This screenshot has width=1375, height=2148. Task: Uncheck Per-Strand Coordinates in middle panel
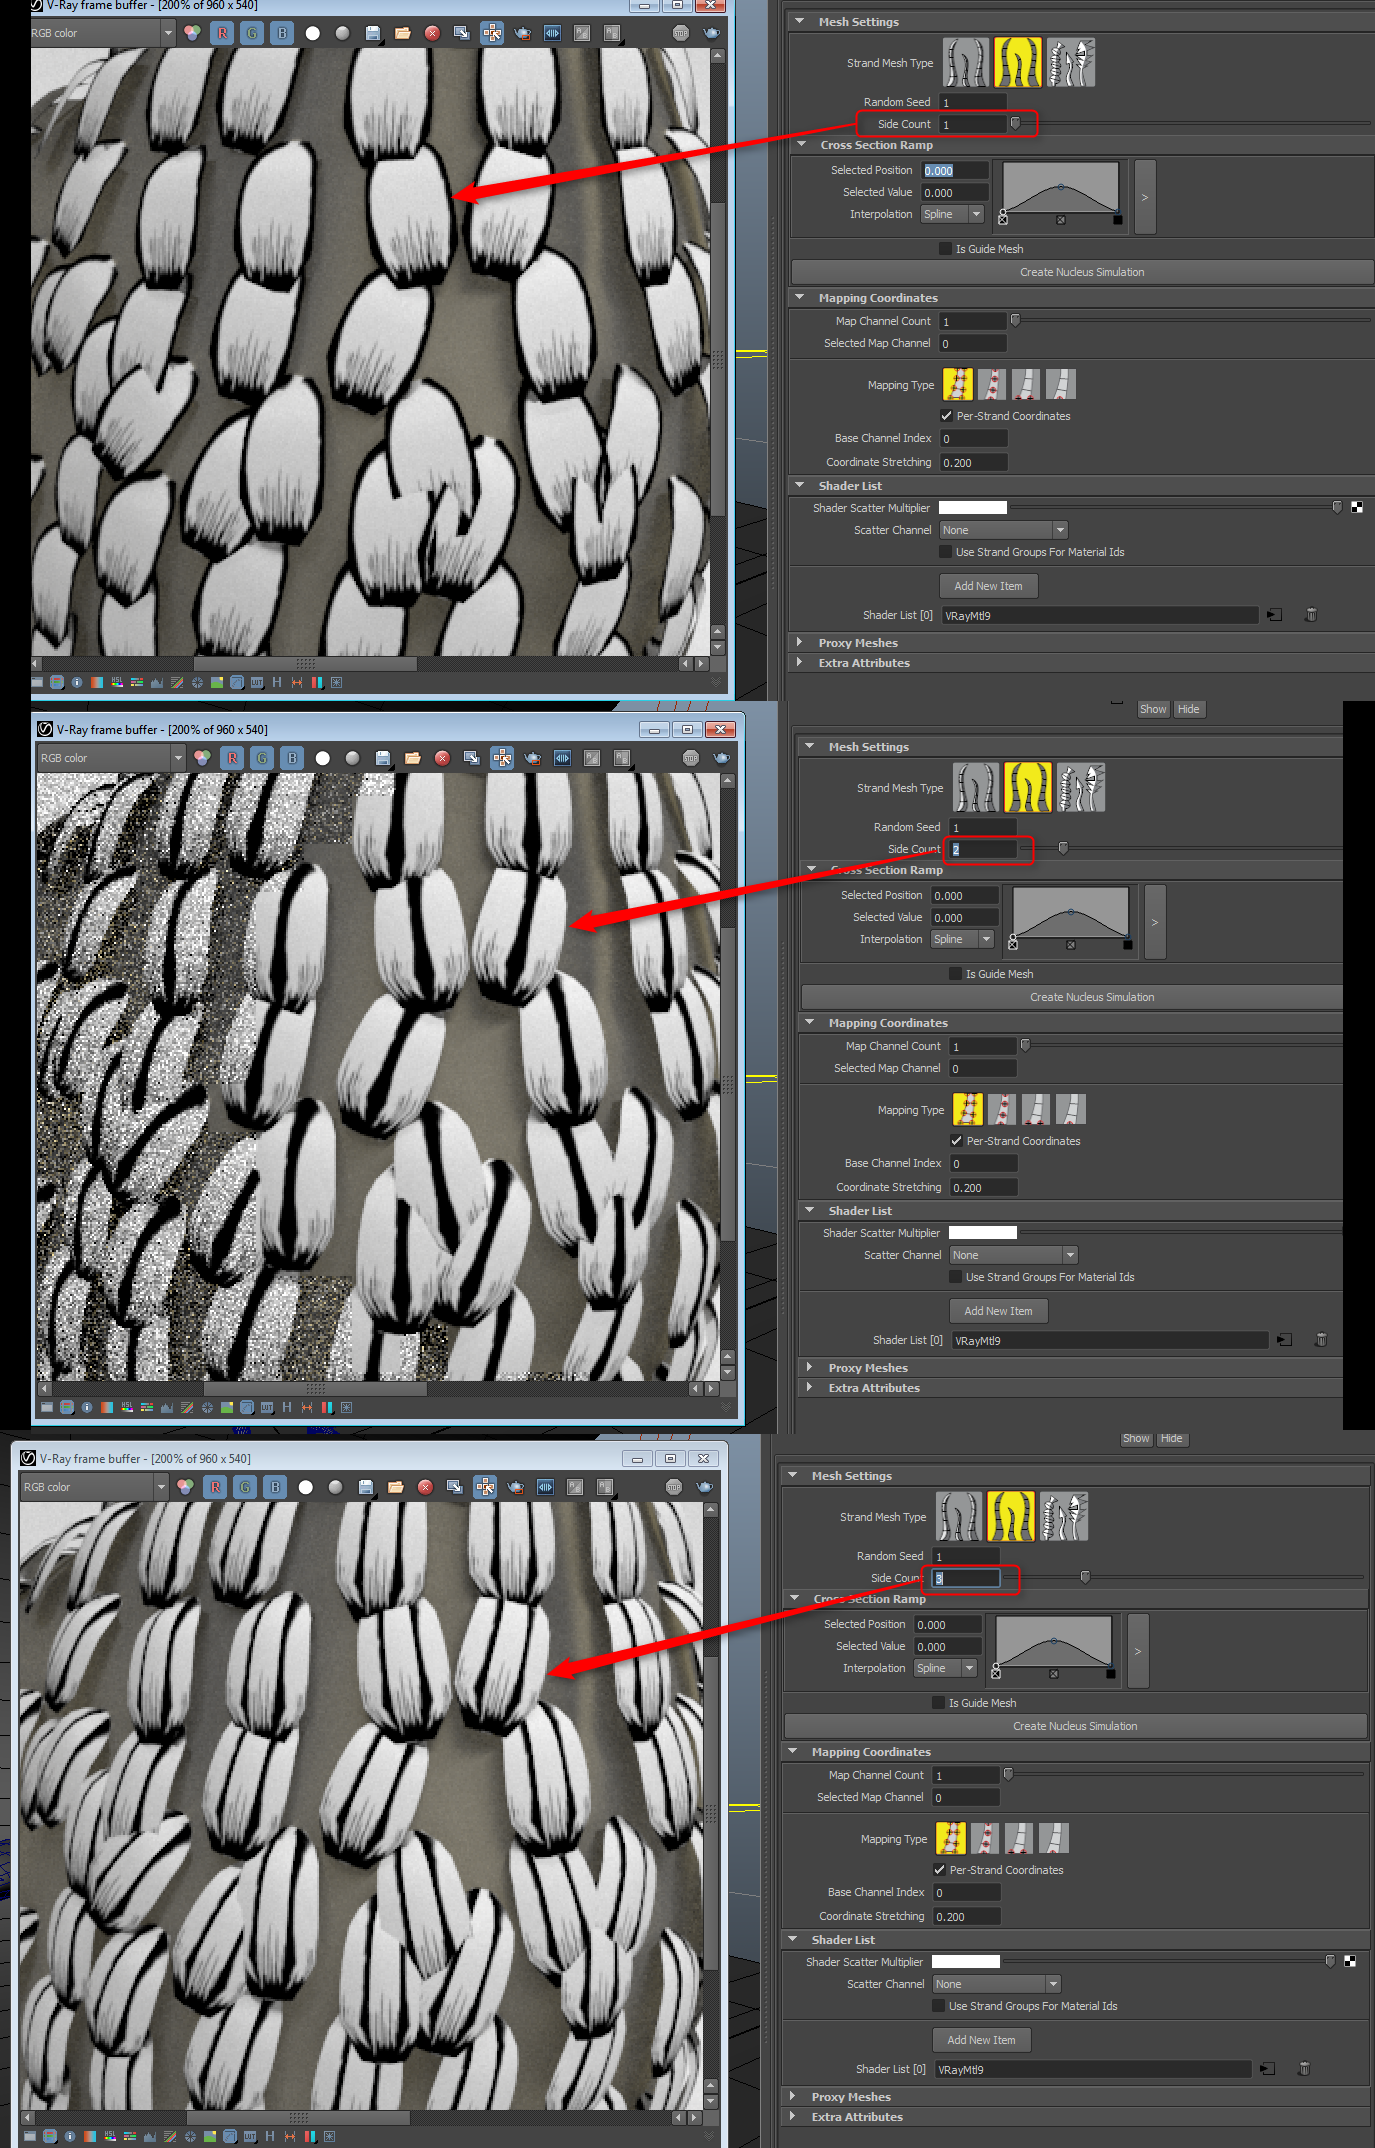pos(956,1141)
